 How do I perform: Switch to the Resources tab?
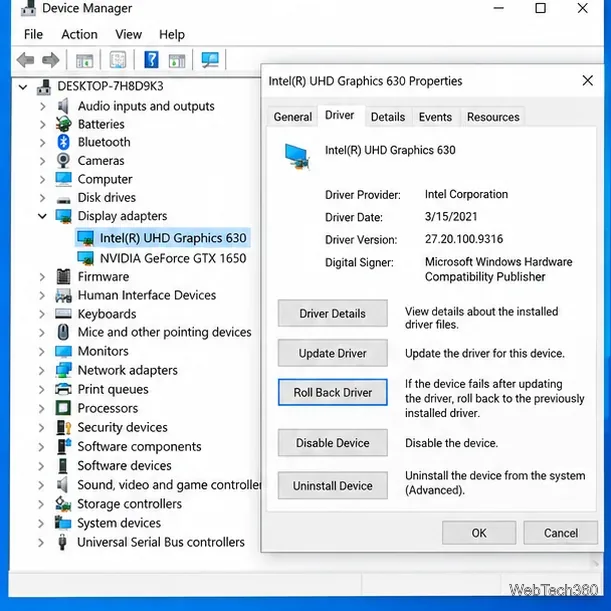493,117
